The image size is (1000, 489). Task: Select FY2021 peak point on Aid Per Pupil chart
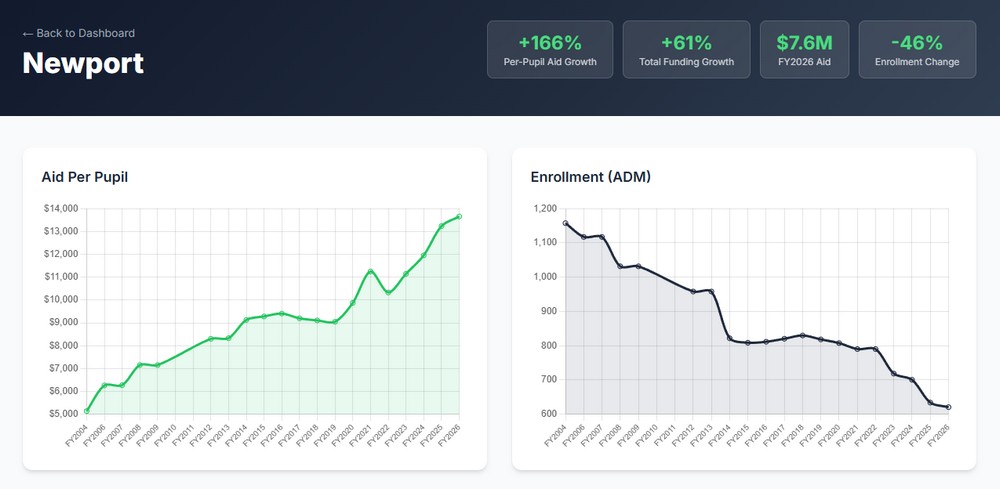click(x=370, y=271)
